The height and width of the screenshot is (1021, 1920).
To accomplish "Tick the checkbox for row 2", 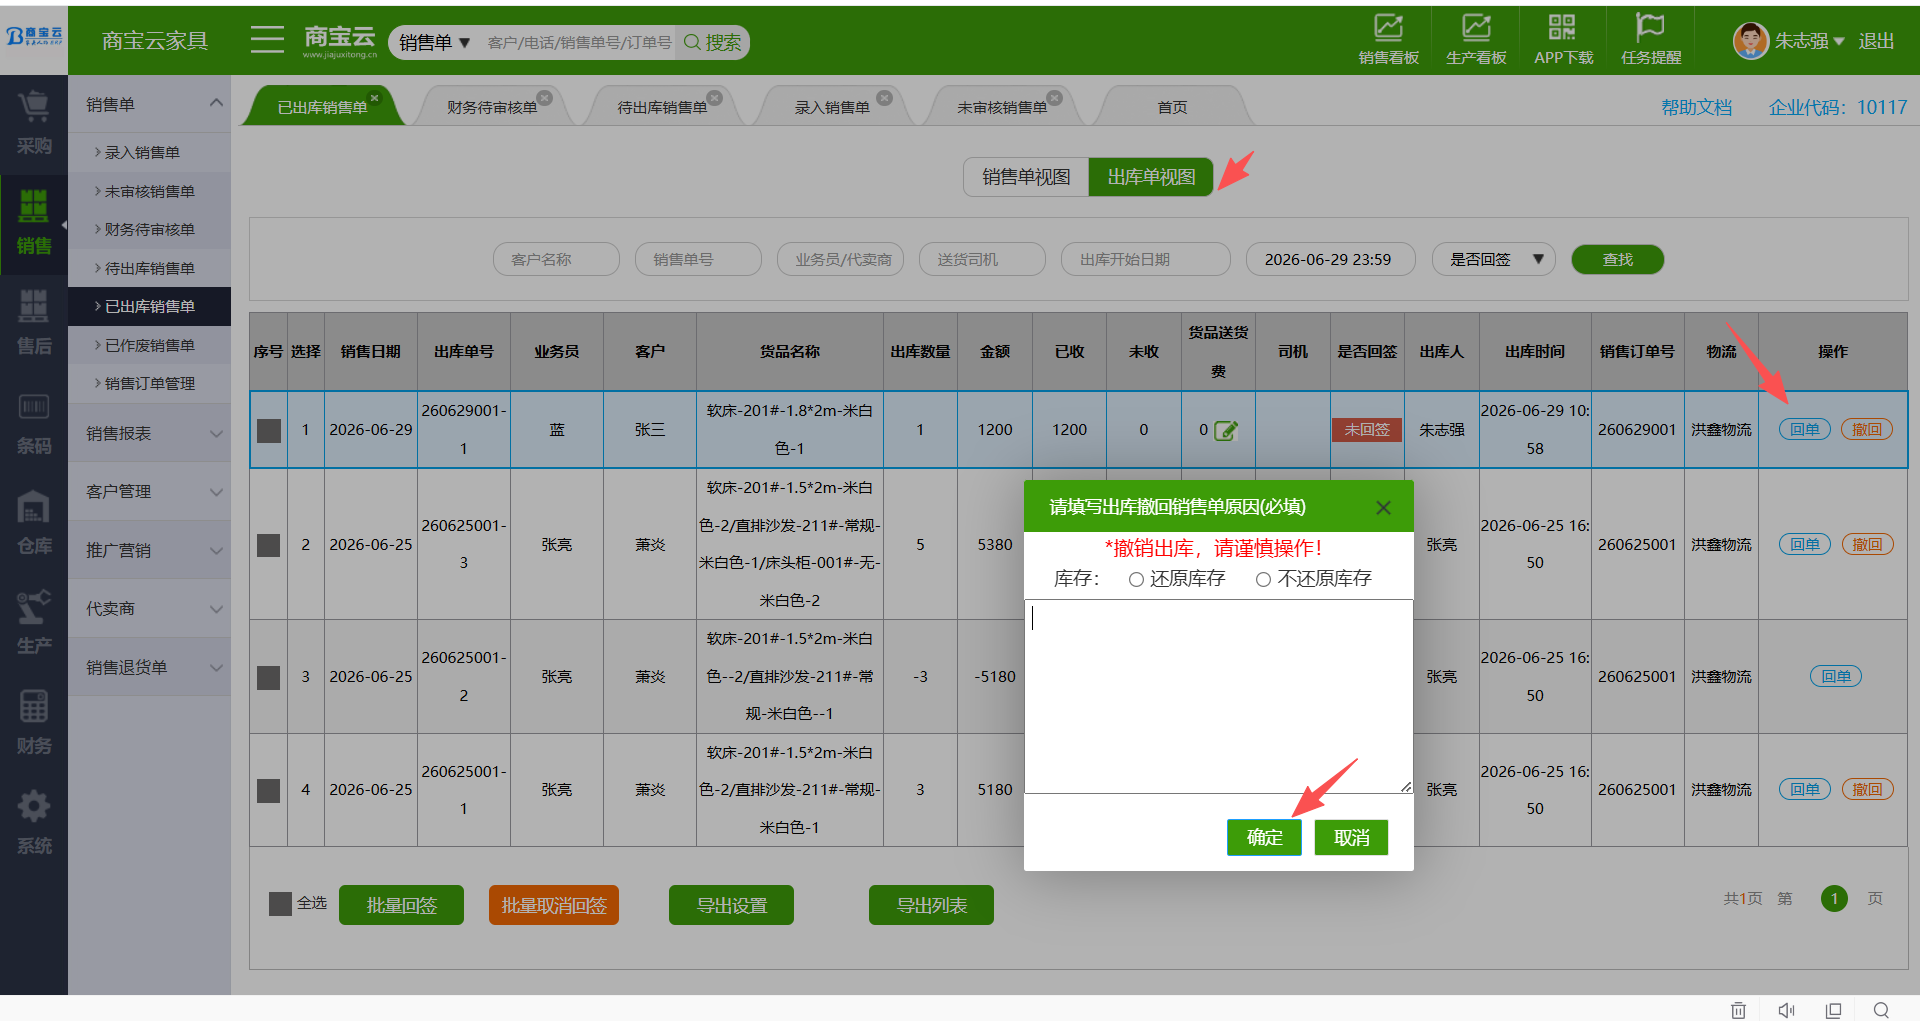I will (269, 545).
